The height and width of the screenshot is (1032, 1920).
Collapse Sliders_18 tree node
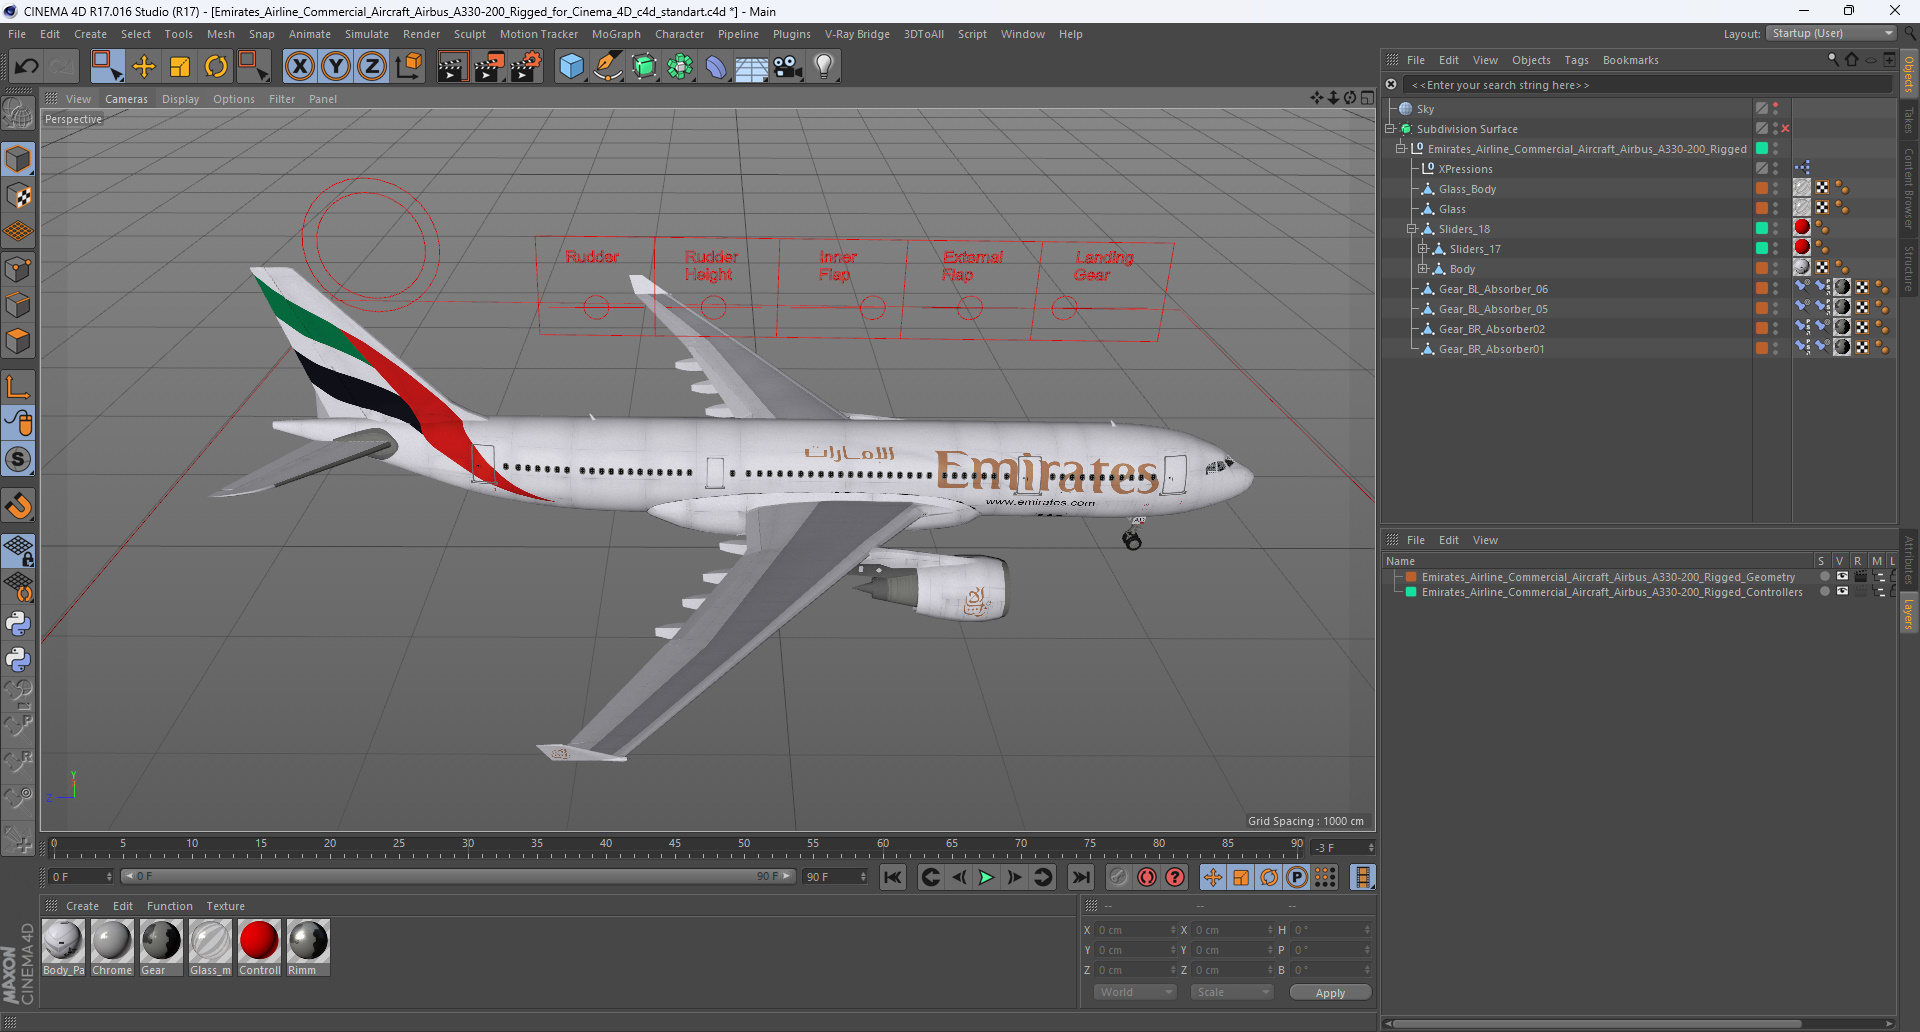tap(1412, 229)
